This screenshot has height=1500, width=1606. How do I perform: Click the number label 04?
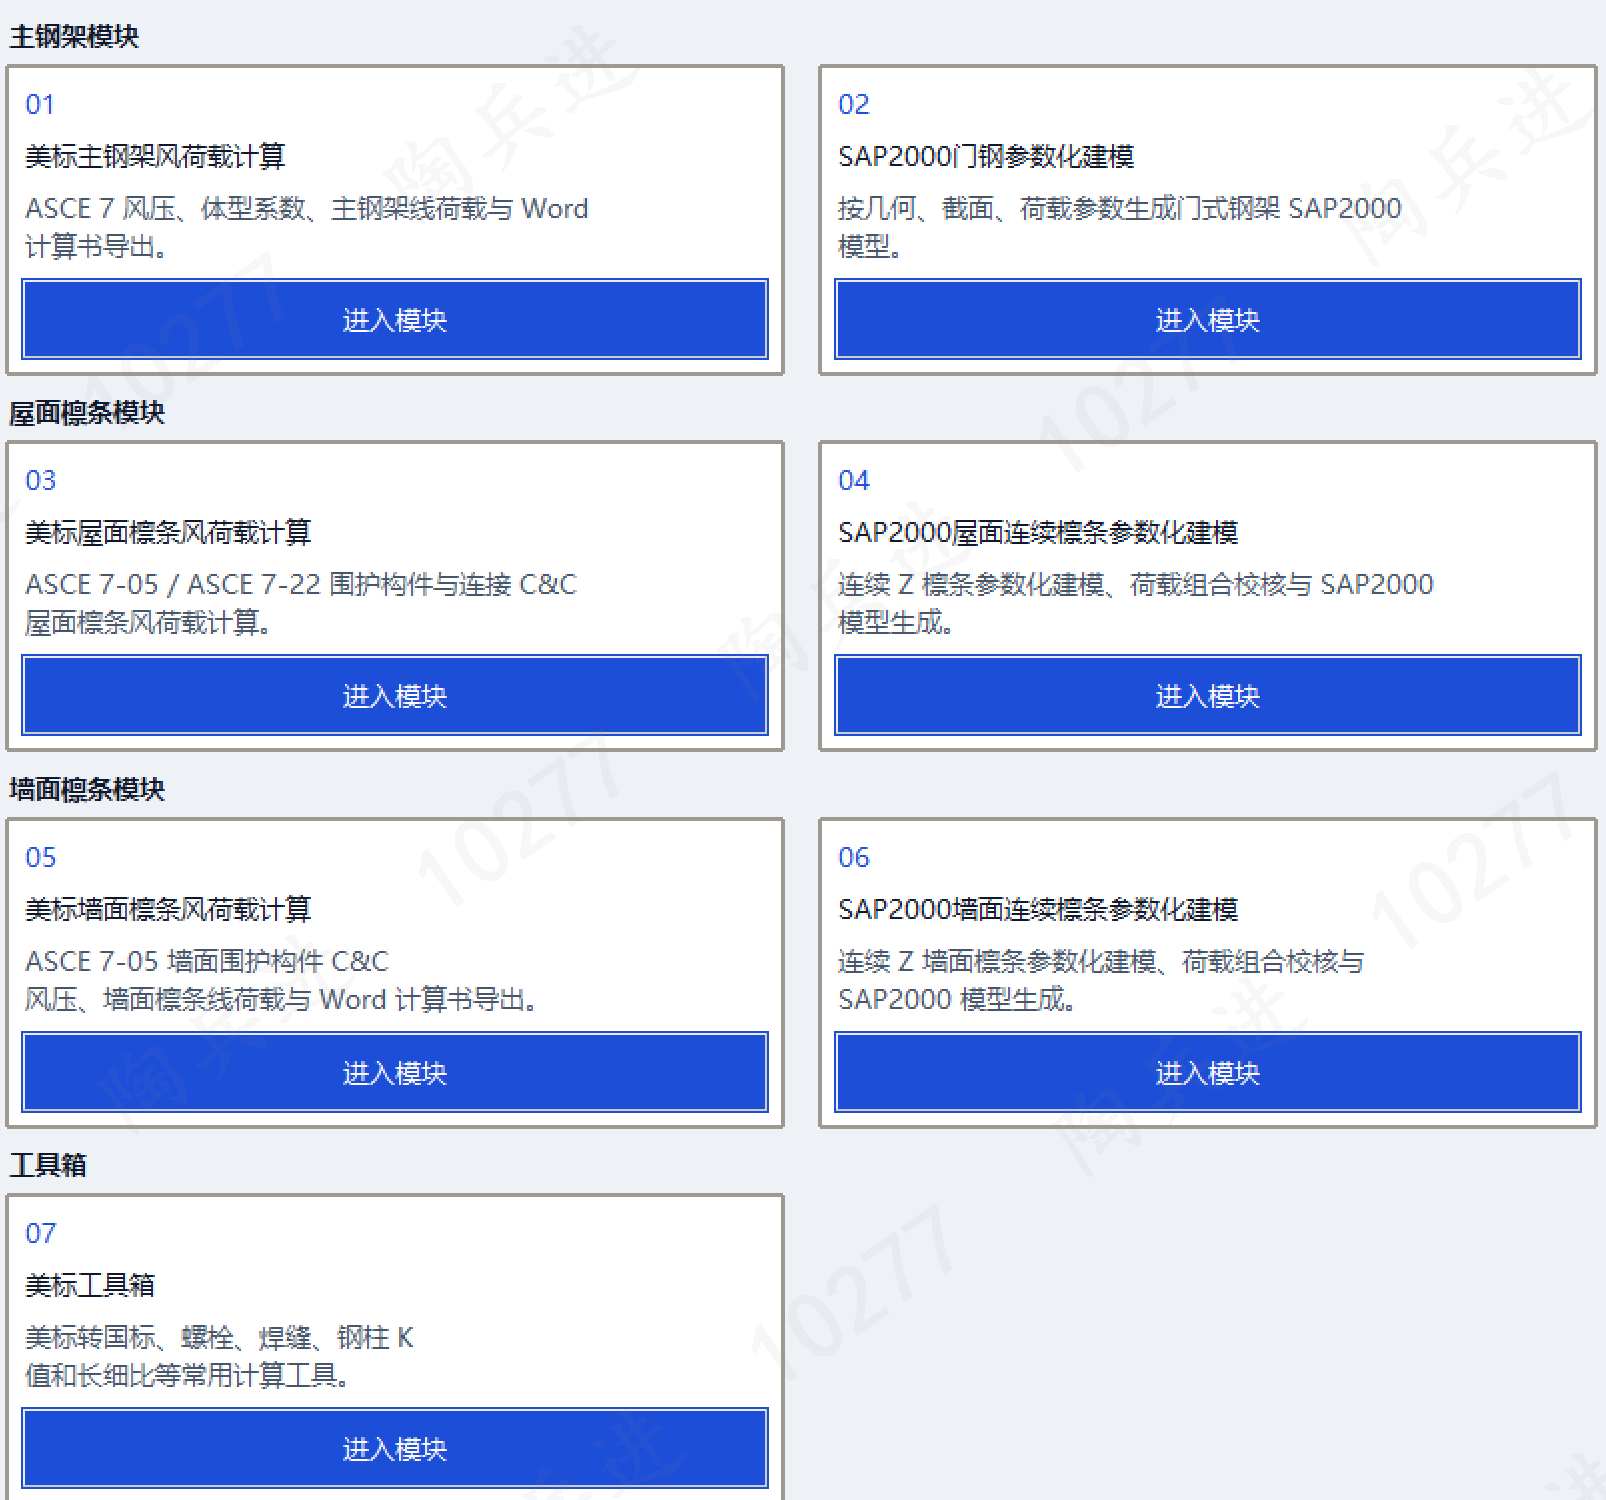tap(854, 481)
